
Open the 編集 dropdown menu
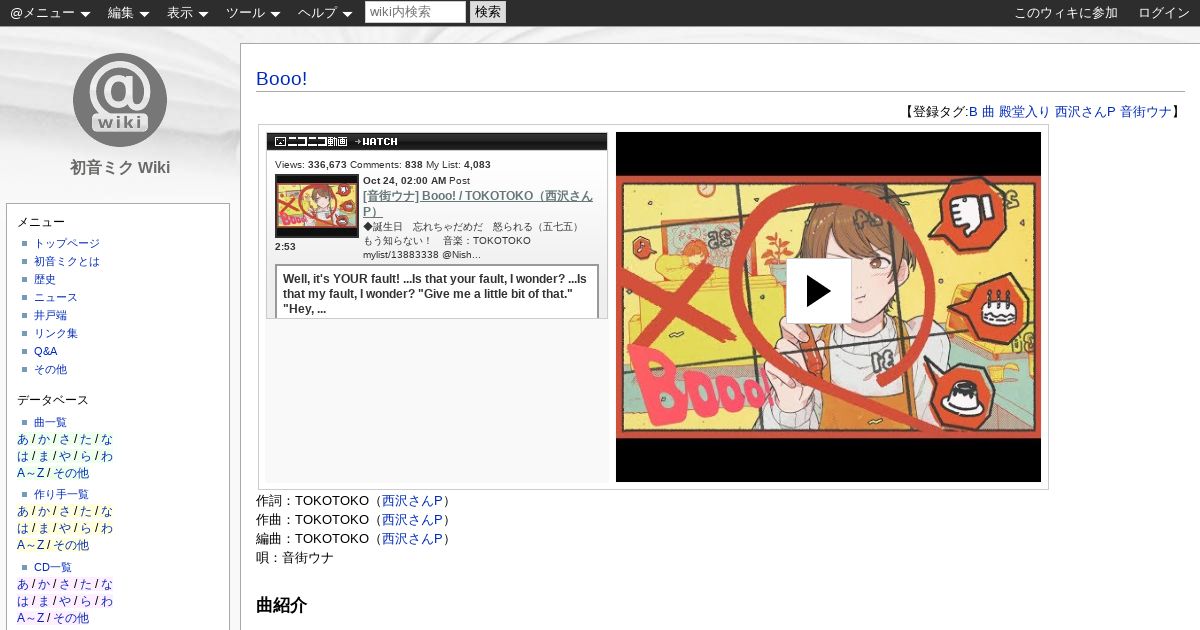[128, 13]
